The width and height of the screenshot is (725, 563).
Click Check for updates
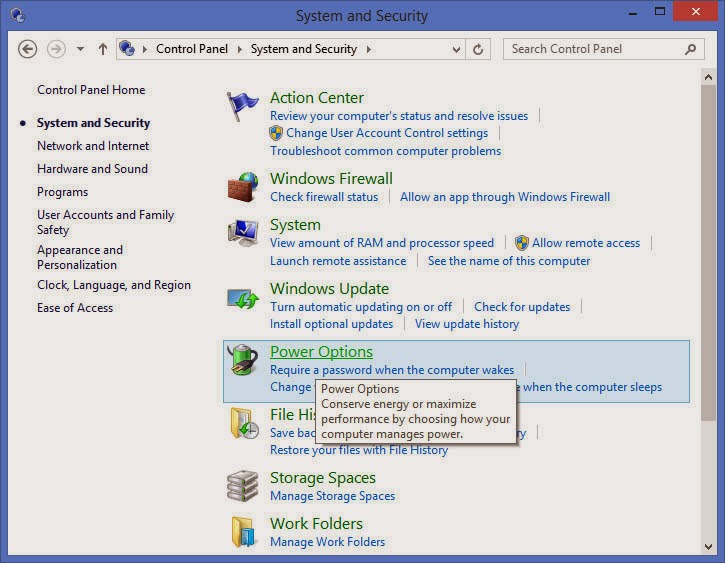[522, 307]
